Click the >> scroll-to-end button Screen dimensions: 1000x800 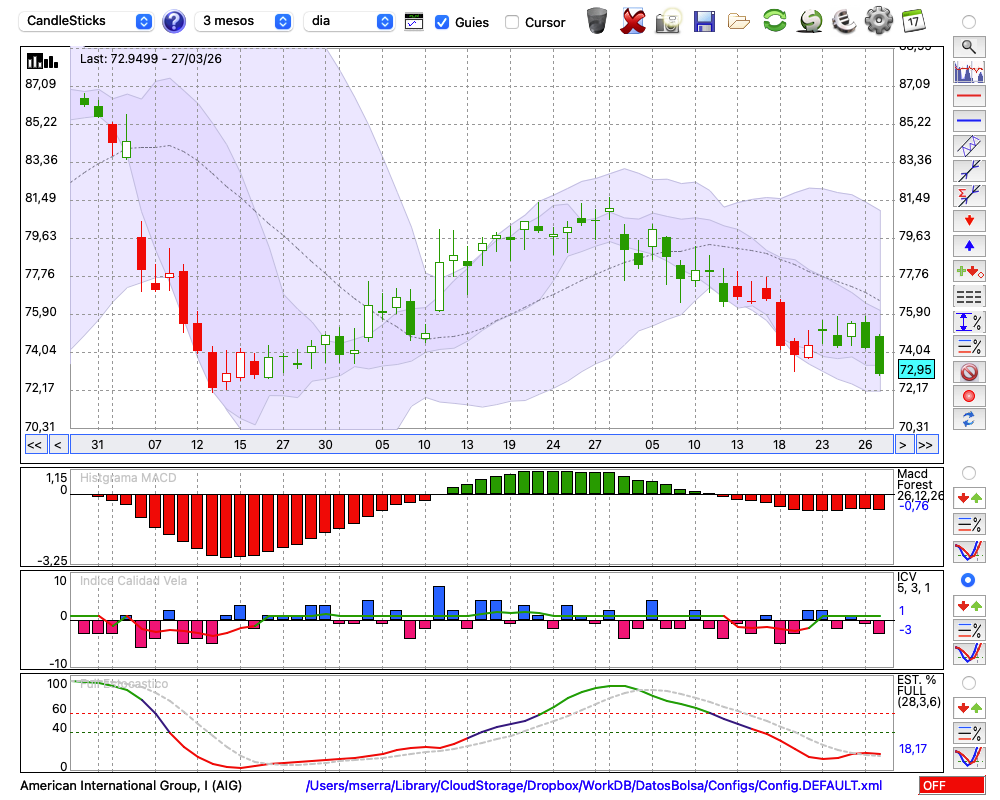tap(926, 445)
